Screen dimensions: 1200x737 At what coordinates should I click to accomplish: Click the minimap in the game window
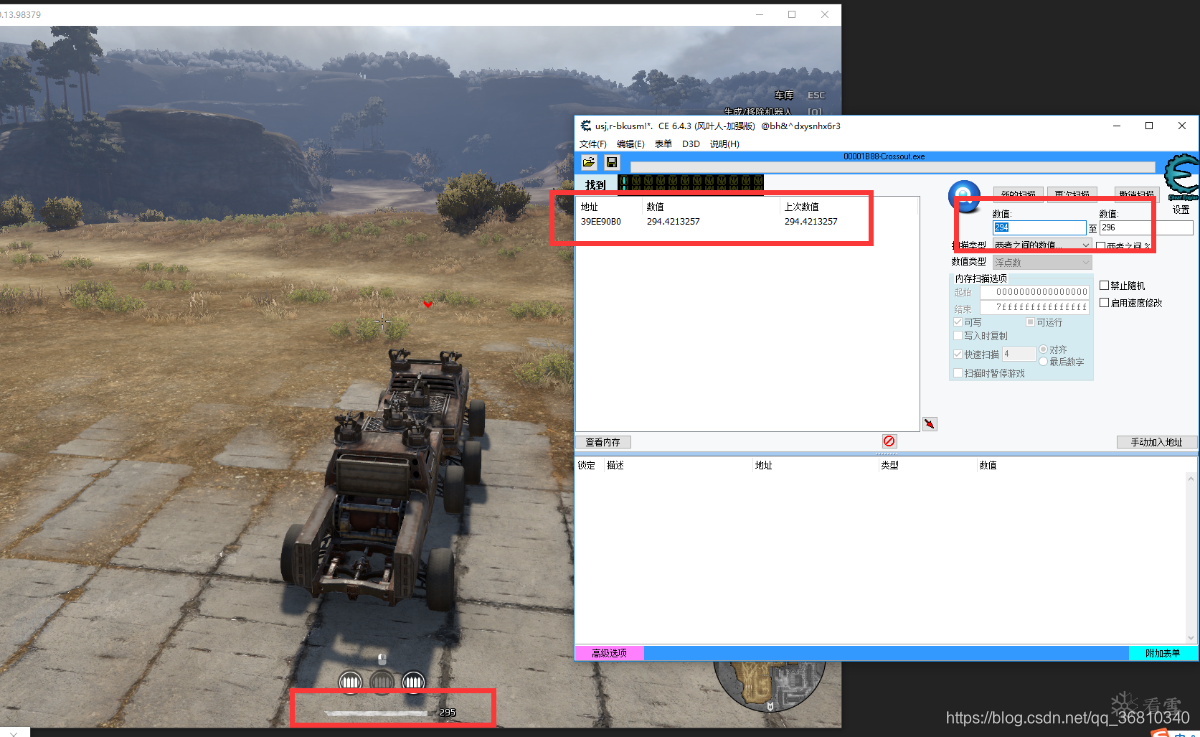pyautogui.click(x=769, y=688)
